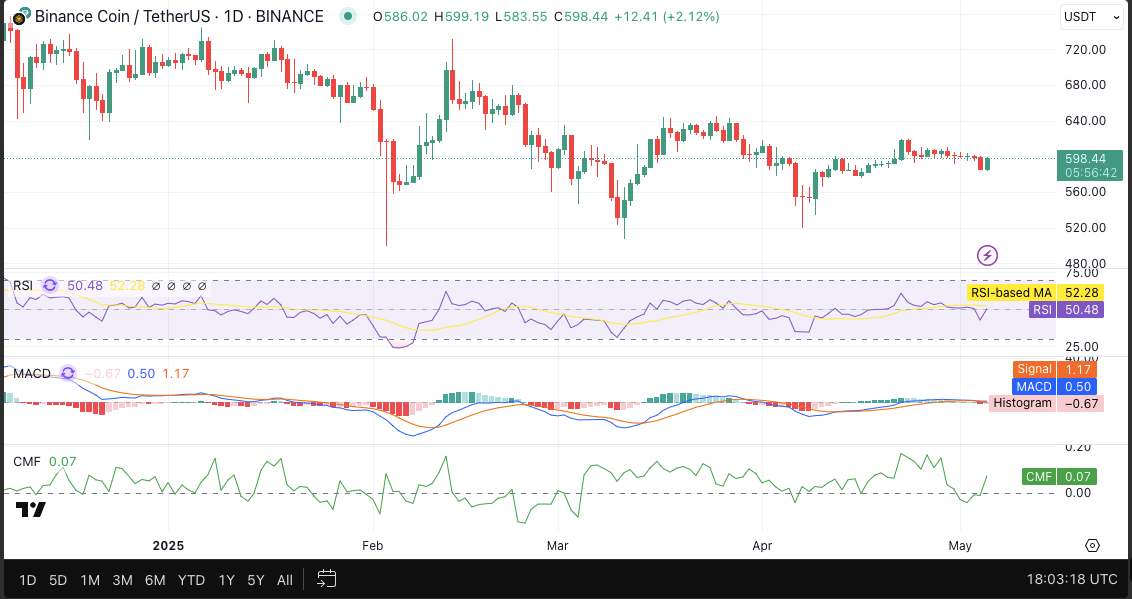This screenshot has height=599, width=1132.
Task: Select the 3M time range
Action: (x=122, y=580)
